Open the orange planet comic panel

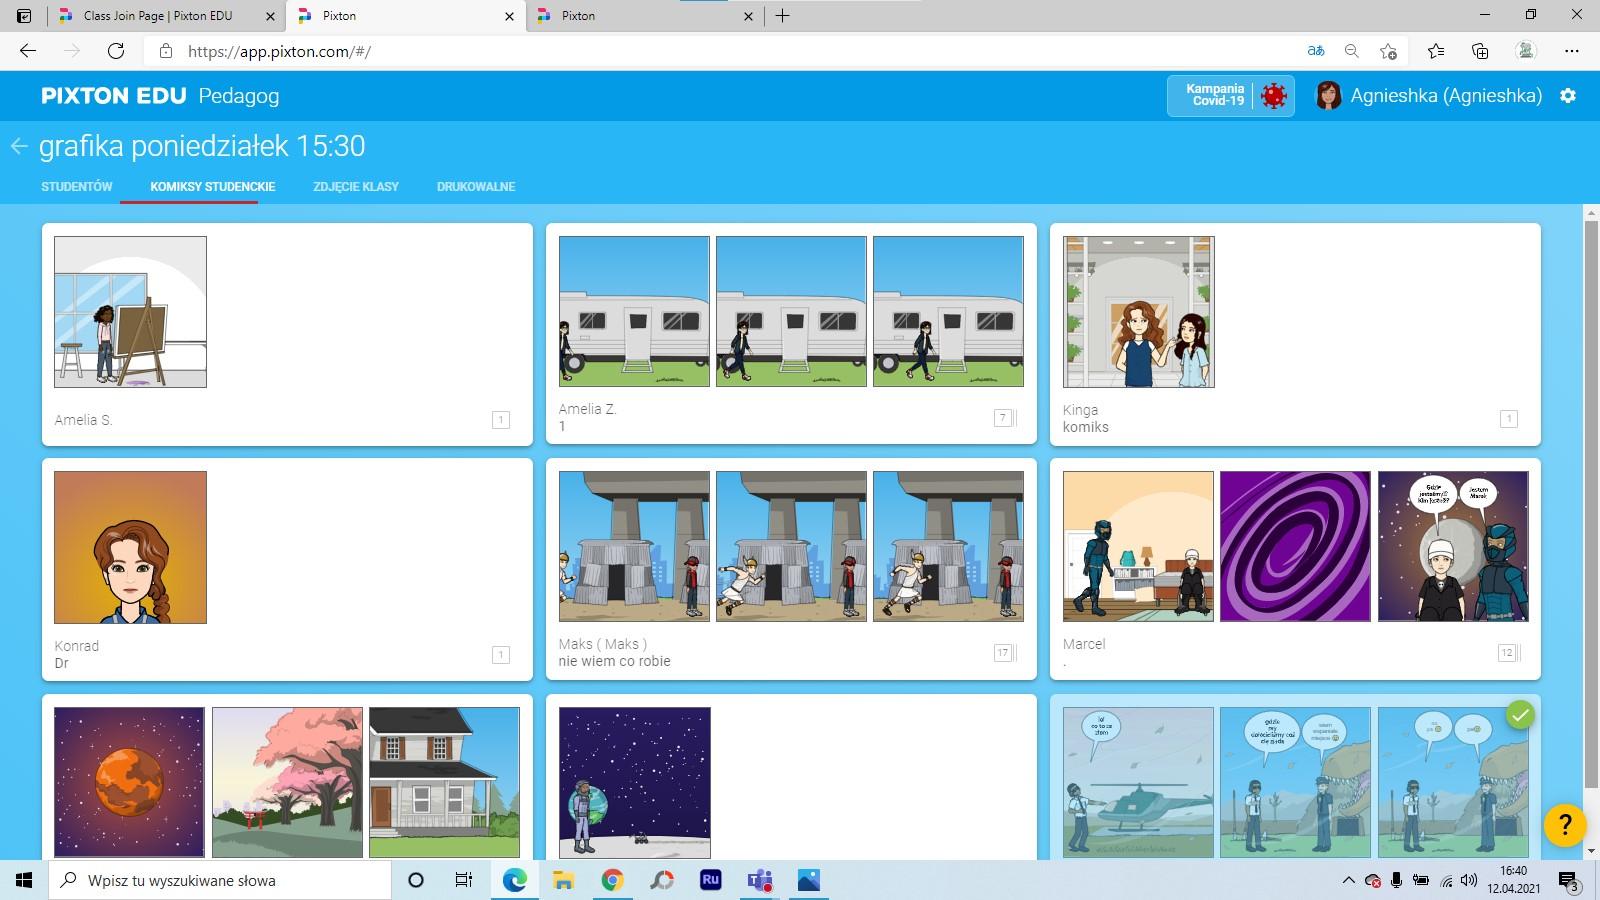click(x=129, y=782)
